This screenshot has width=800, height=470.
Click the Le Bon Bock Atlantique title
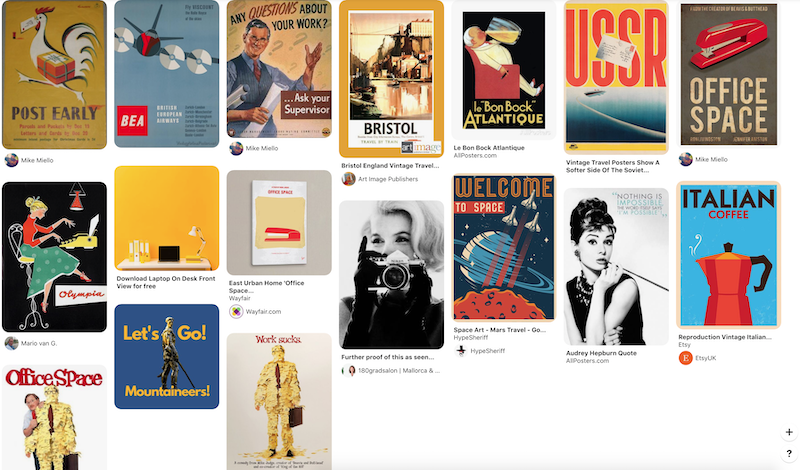coord(489,148)
